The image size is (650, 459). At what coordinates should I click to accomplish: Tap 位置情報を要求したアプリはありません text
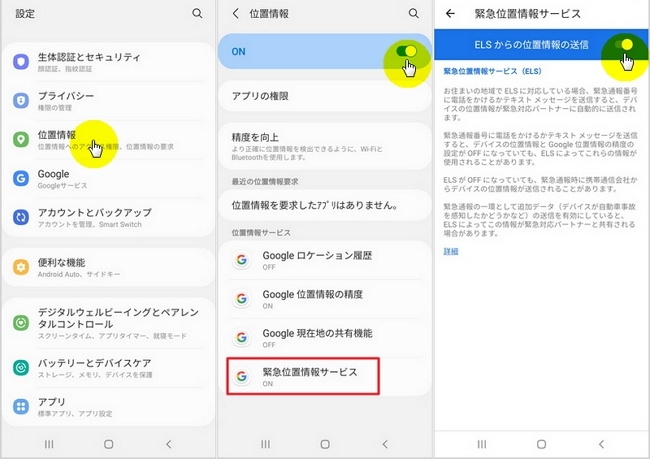click(315, 205)
